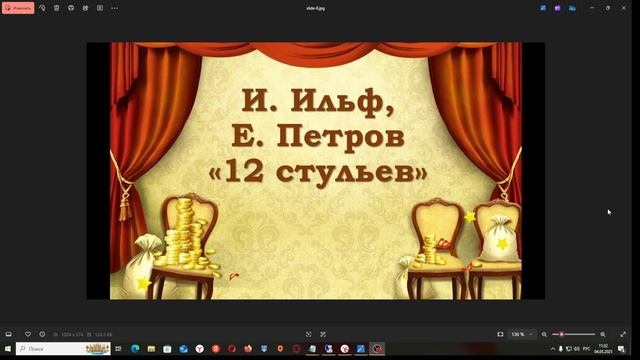Expand the hidden system tray icons chevron
The width and height of the screenshot is (640, 360).
(x=553, y=349)
